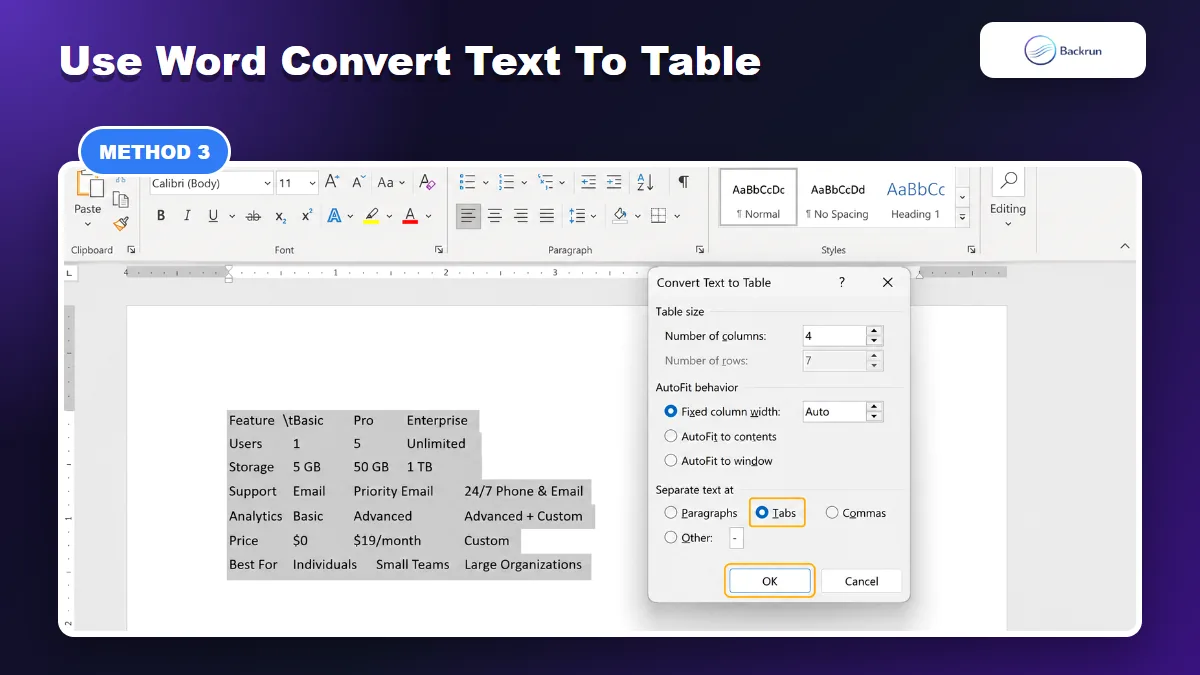Justify the paragraph text
Screen dimensions: 1200x675
coord(546,215)
